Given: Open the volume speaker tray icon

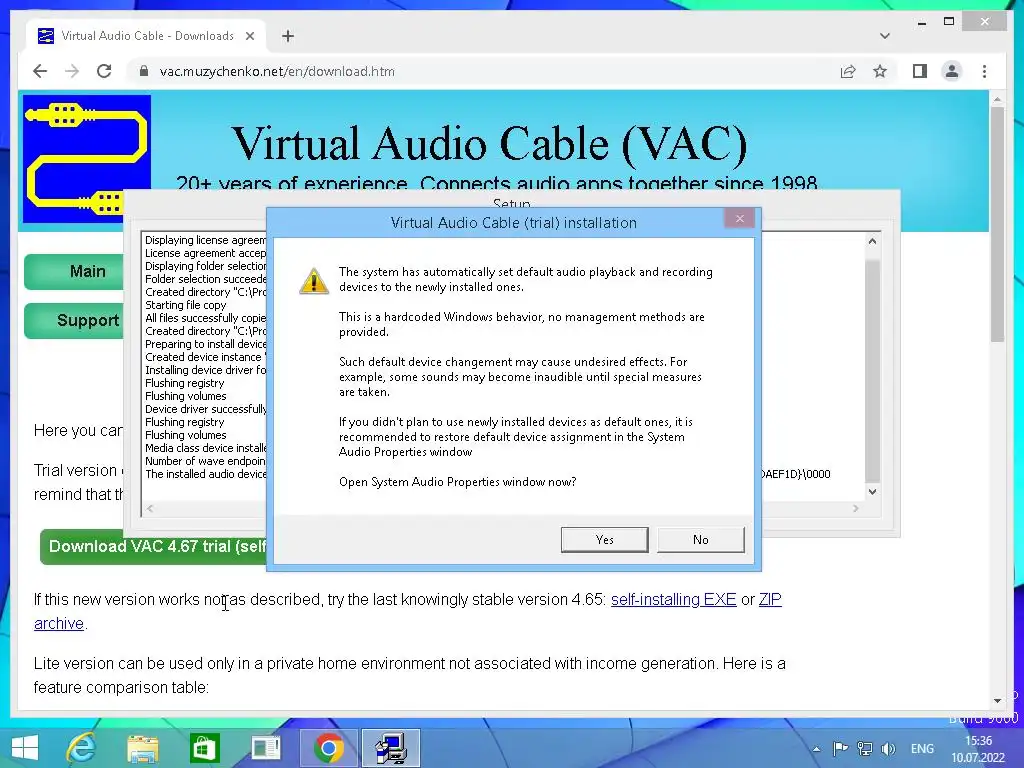Looking at the screenshot, I should coord(888,748).
